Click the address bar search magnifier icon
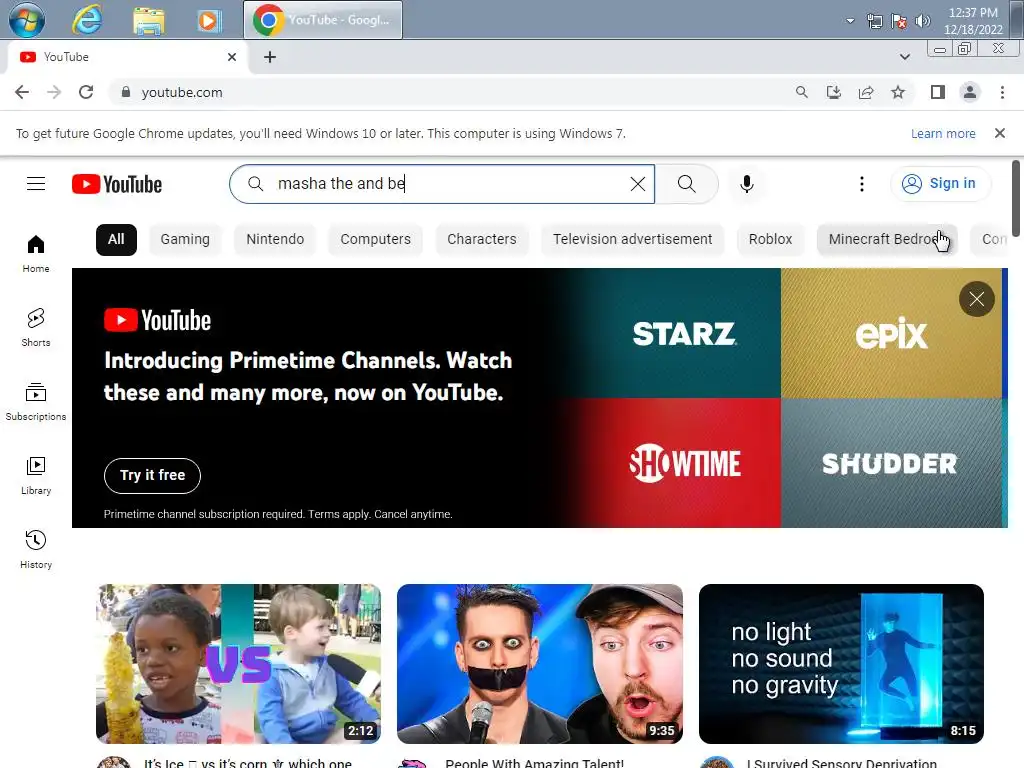The height and width of the screenshot is (768, 1024). pyautogui.click(x=801, y=92)
